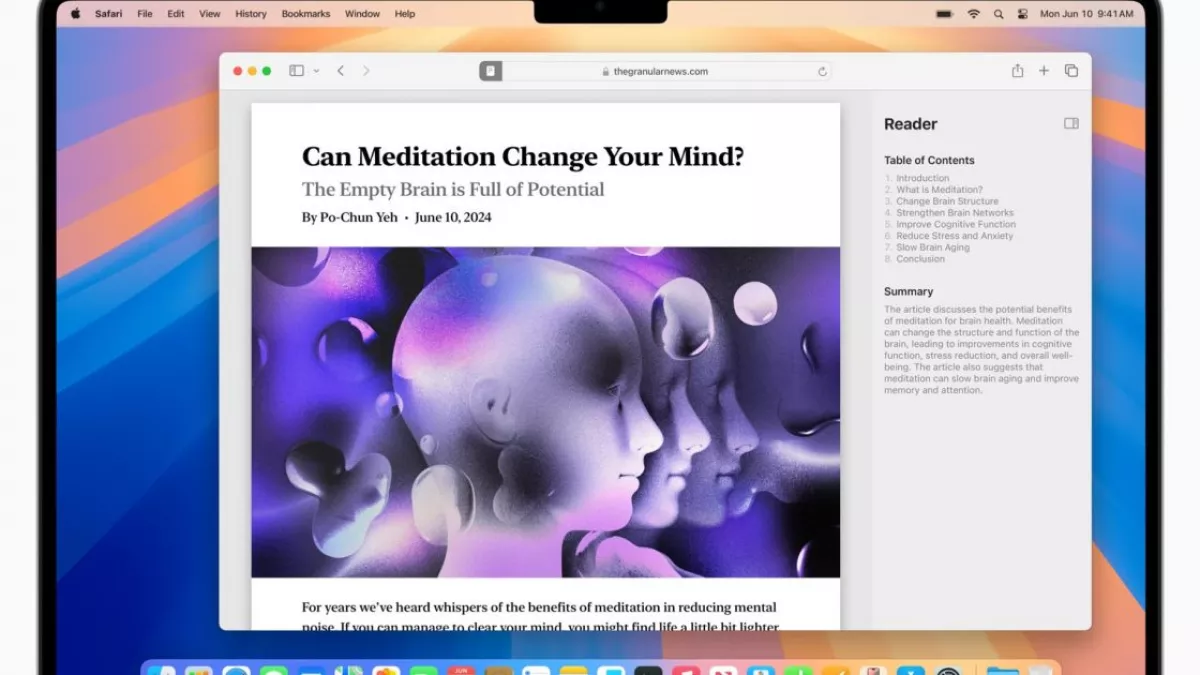Open a new tab with plus icon
The width and height of the screenshot is (1200, 675).
tap(1044, 71)
